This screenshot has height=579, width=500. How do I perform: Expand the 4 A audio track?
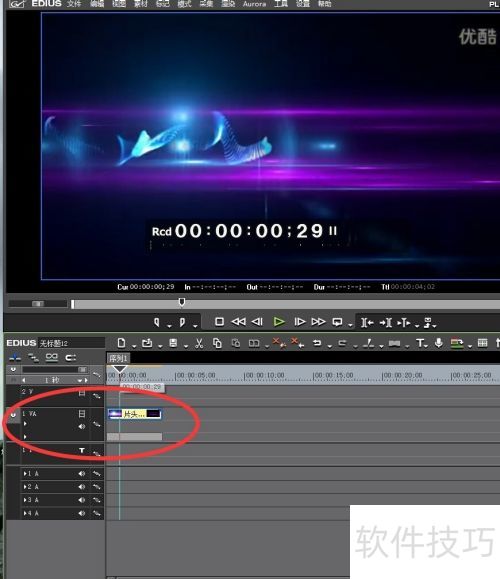point(25,513)
